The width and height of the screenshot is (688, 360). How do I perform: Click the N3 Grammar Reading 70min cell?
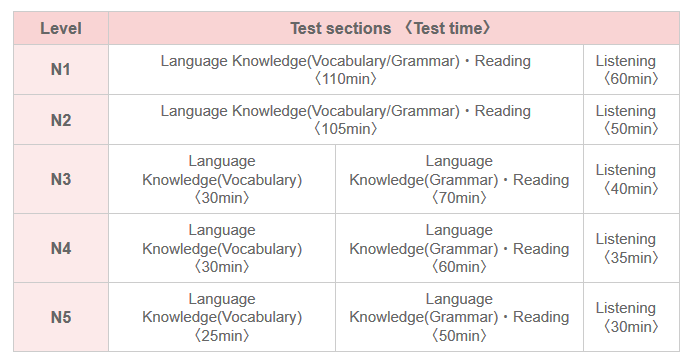click(x=459, y=179)
